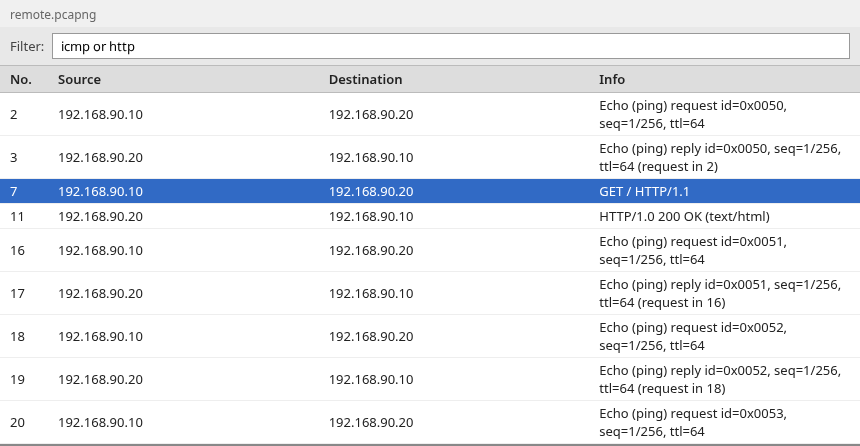
Task: Select packet number 3 cell
Action: (x=14, y=157)
